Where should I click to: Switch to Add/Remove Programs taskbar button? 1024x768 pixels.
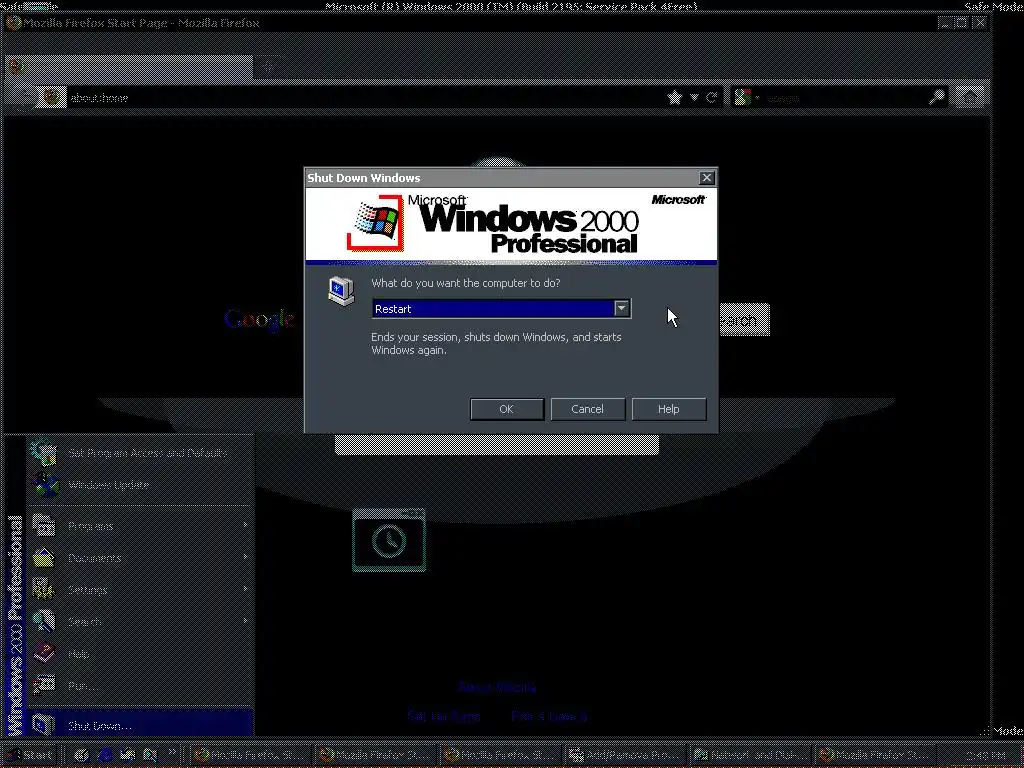626,755
